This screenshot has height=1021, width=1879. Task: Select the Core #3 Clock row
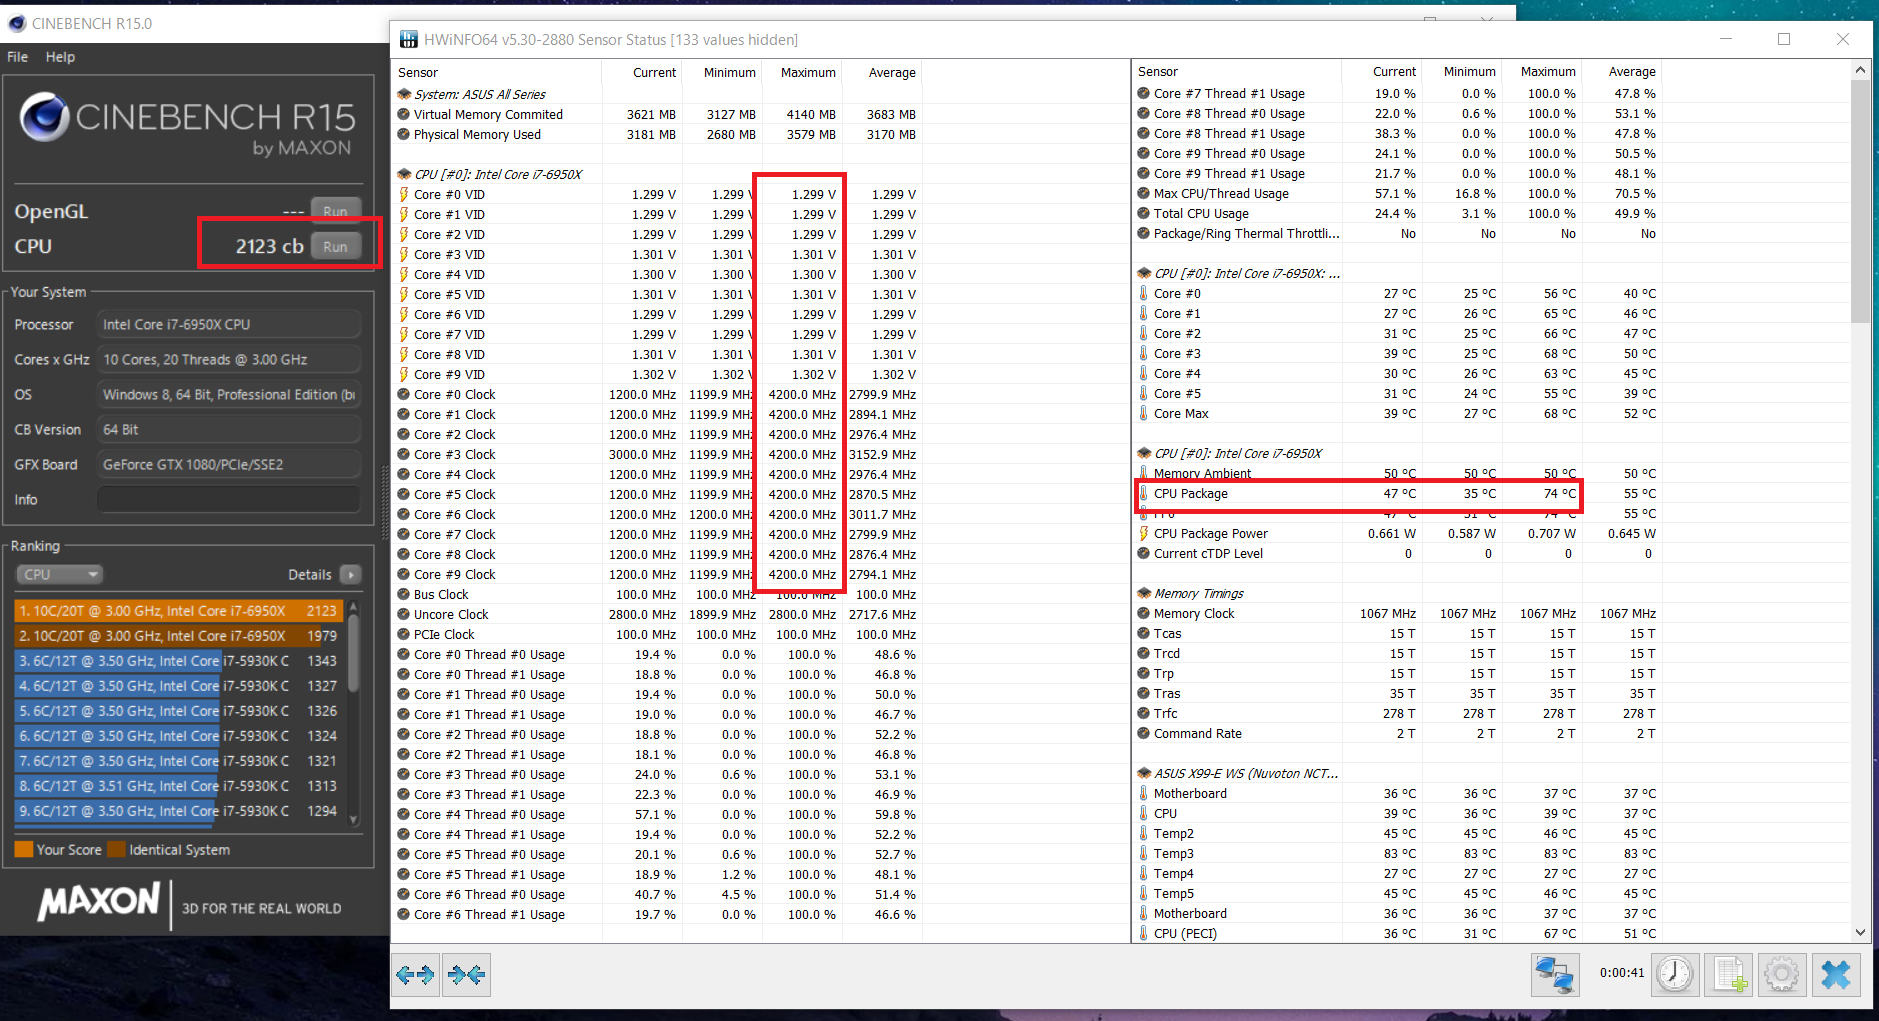(x=657, y=454)
